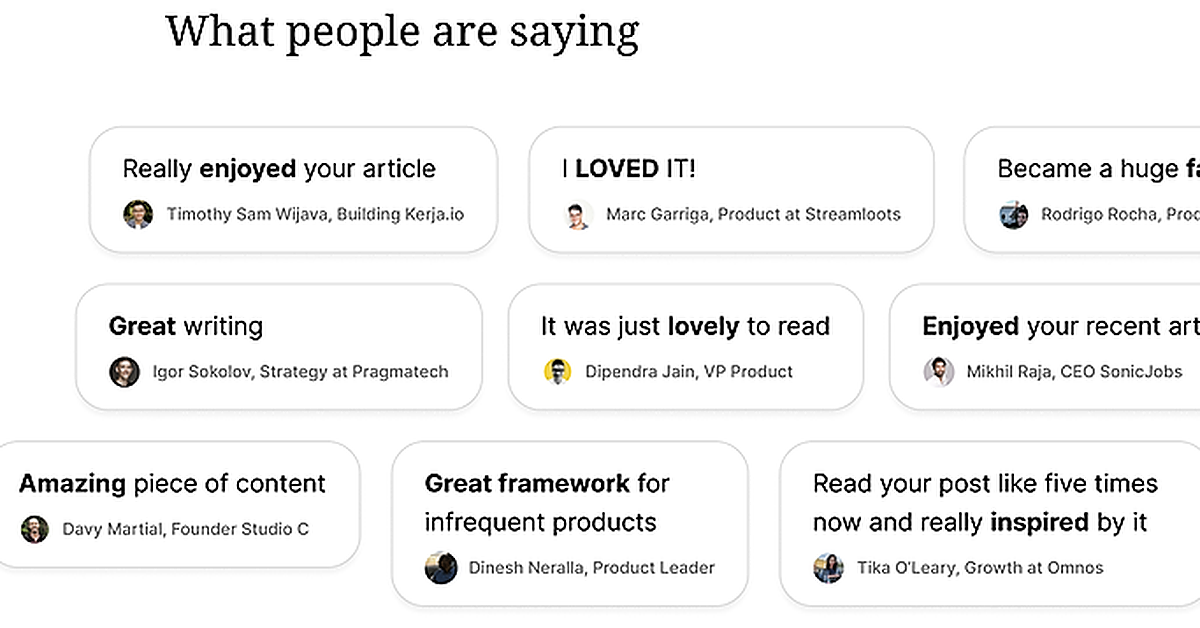This screenshot has height=628, width=1200.
Task: Click Igor Sokolov's avatar photo
Action: (x=124, y=372)
